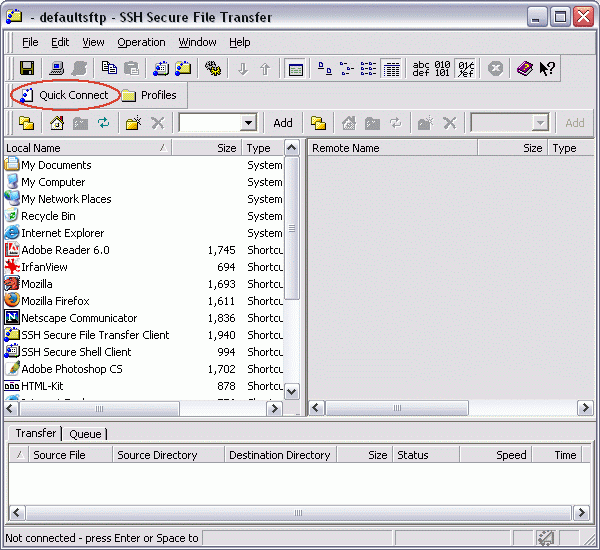Click remote pane Up folder icon
600x550 pixels.
[318, 123]
